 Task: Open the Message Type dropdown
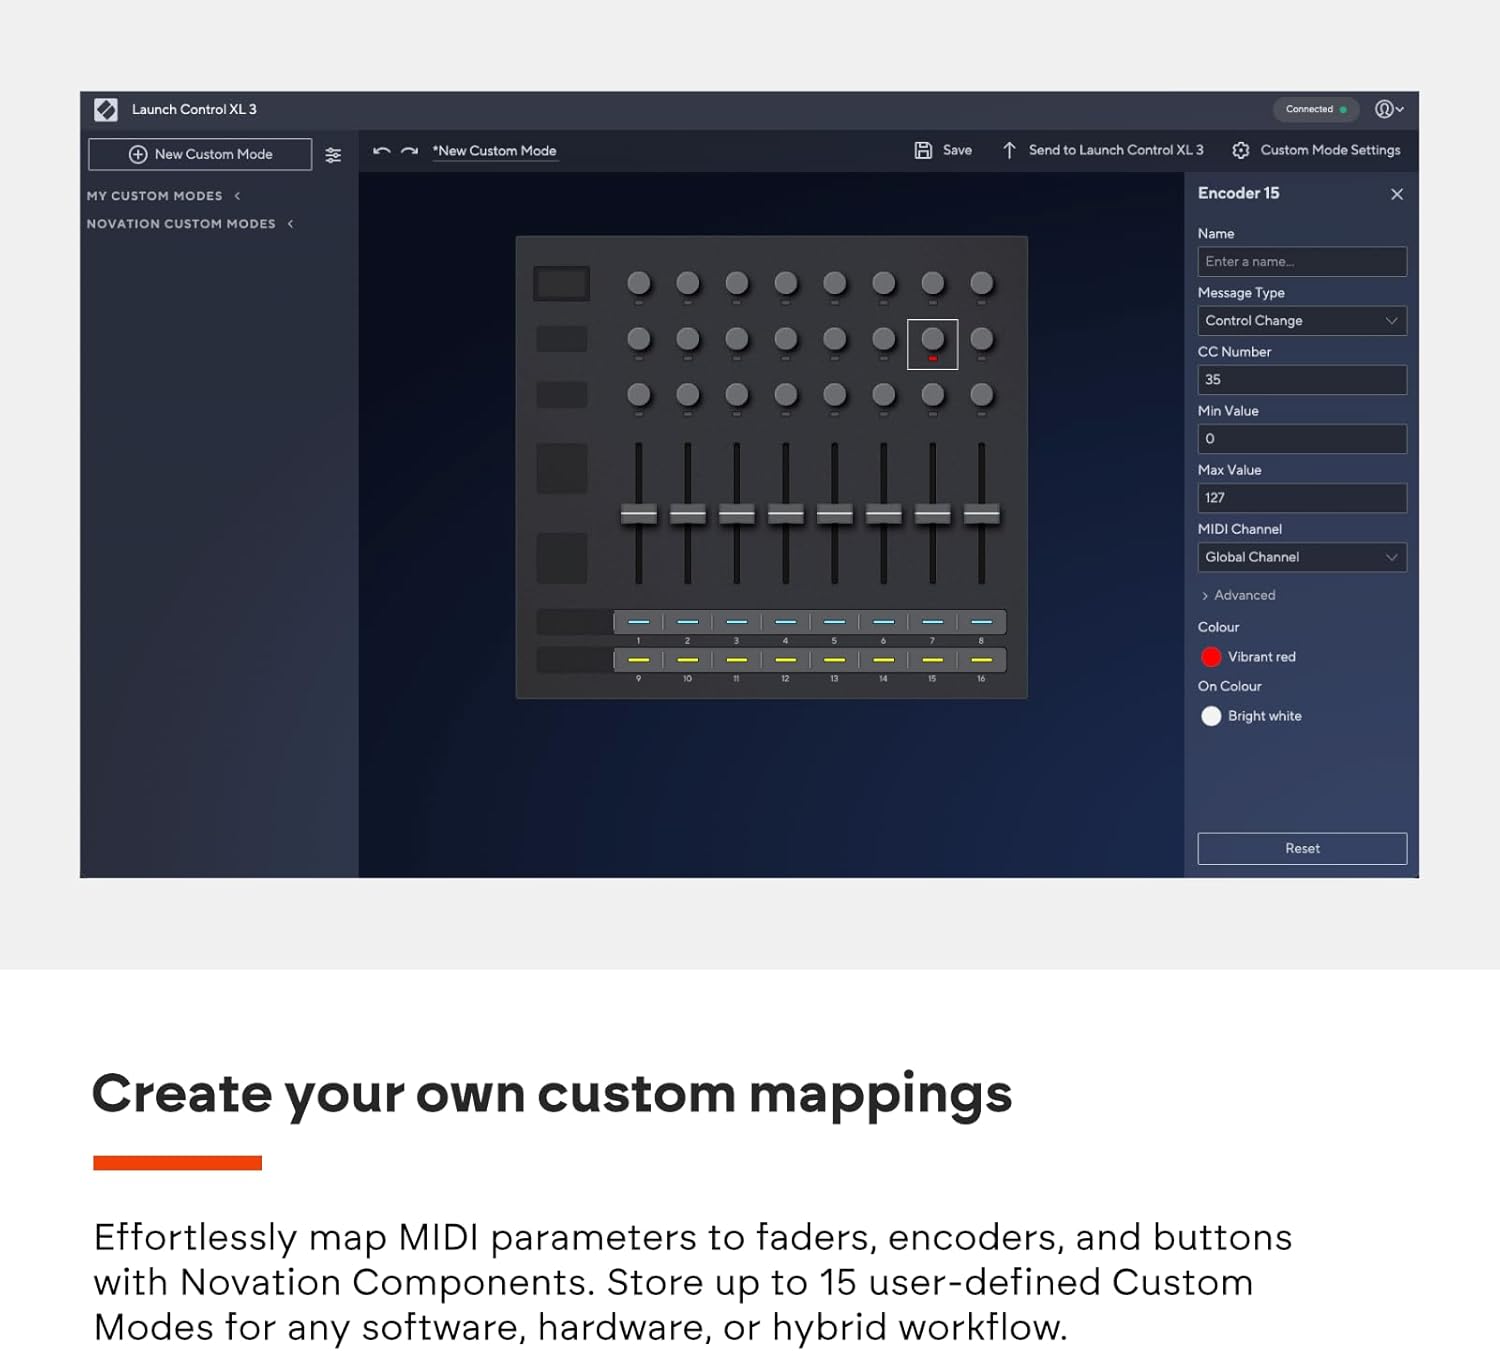point(1301,320)
